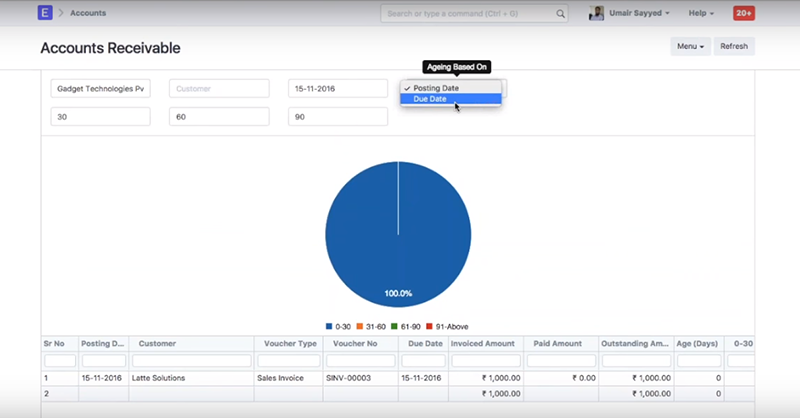Click the 15-11-2016 date field
The height and width of the screenshot is (418, 800).
(x=337, y=88)
